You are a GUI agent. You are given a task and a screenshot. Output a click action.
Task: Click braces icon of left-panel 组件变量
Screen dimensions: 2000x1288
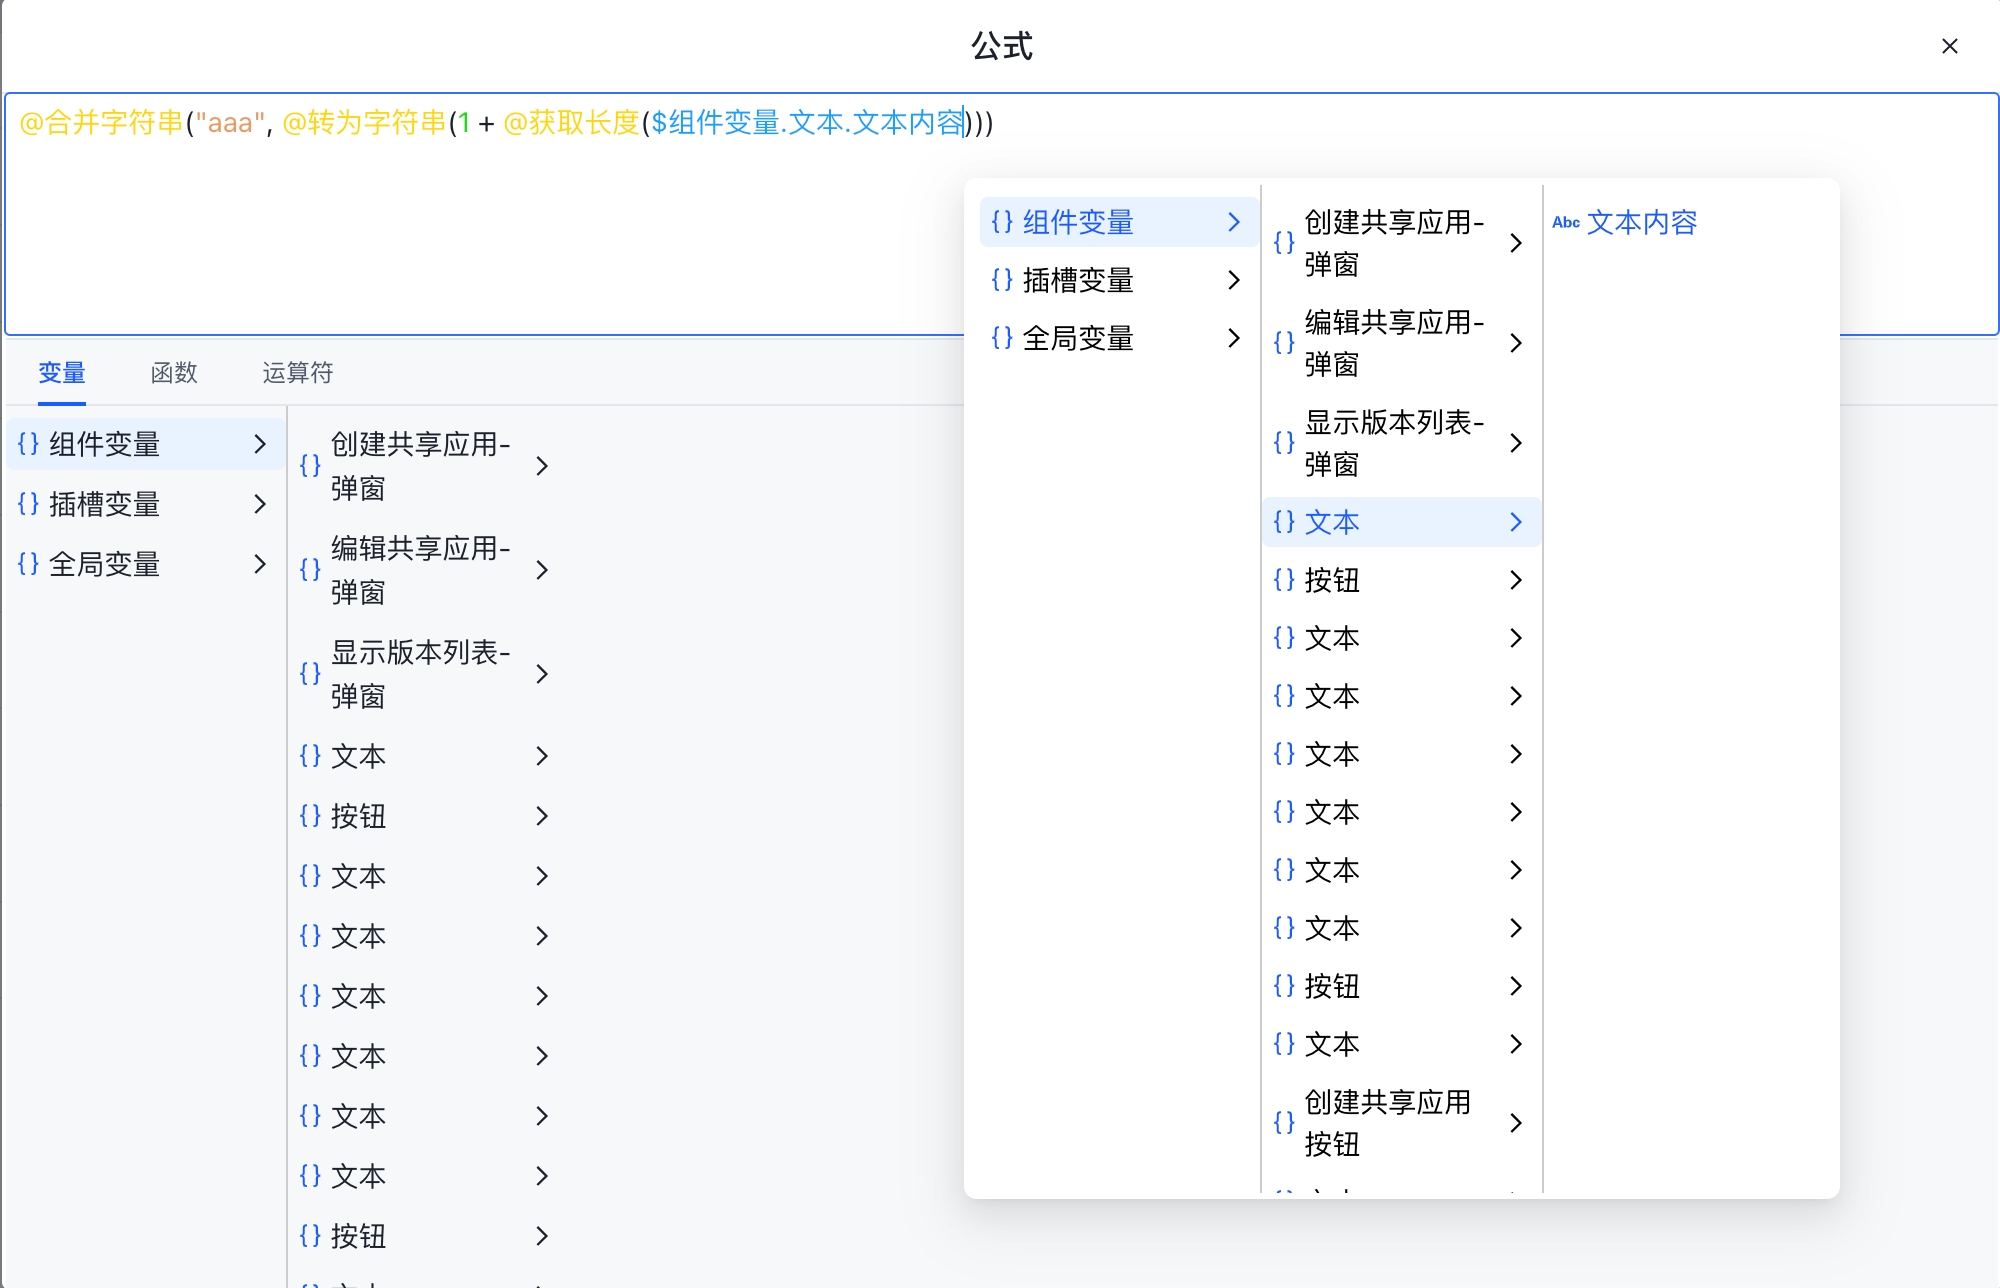pos(28,444)
